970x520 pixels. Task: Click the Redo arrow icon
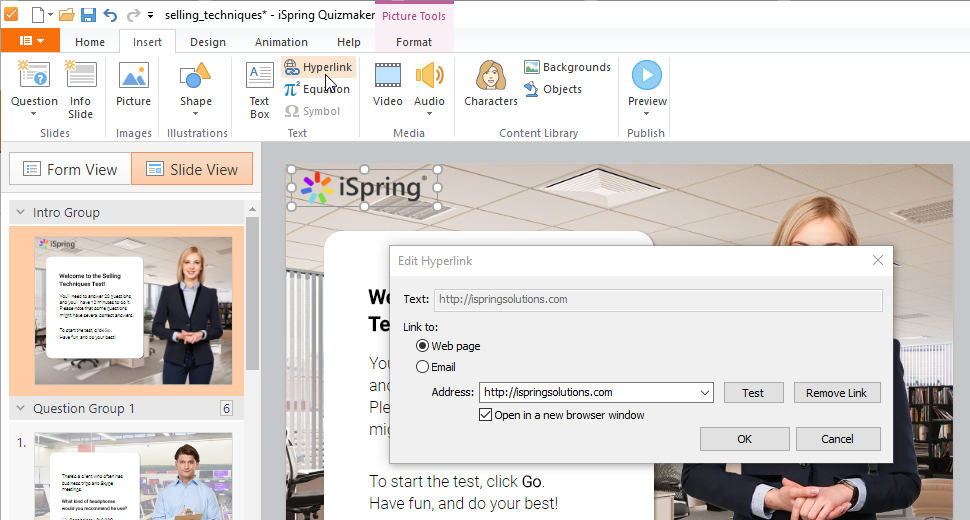tap(133, 15)
